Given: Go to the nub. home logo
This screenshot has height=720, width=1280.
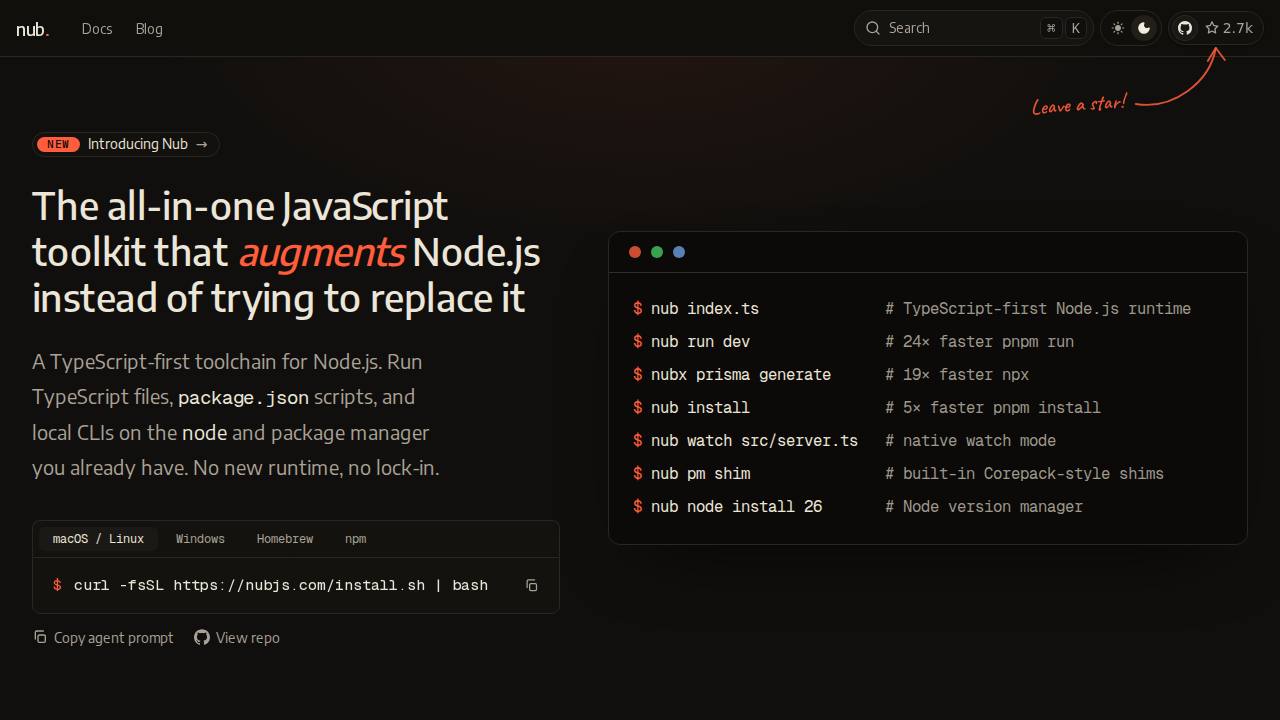Looking at the screenshot, I should pyautogui.click(x=33, y=29).
